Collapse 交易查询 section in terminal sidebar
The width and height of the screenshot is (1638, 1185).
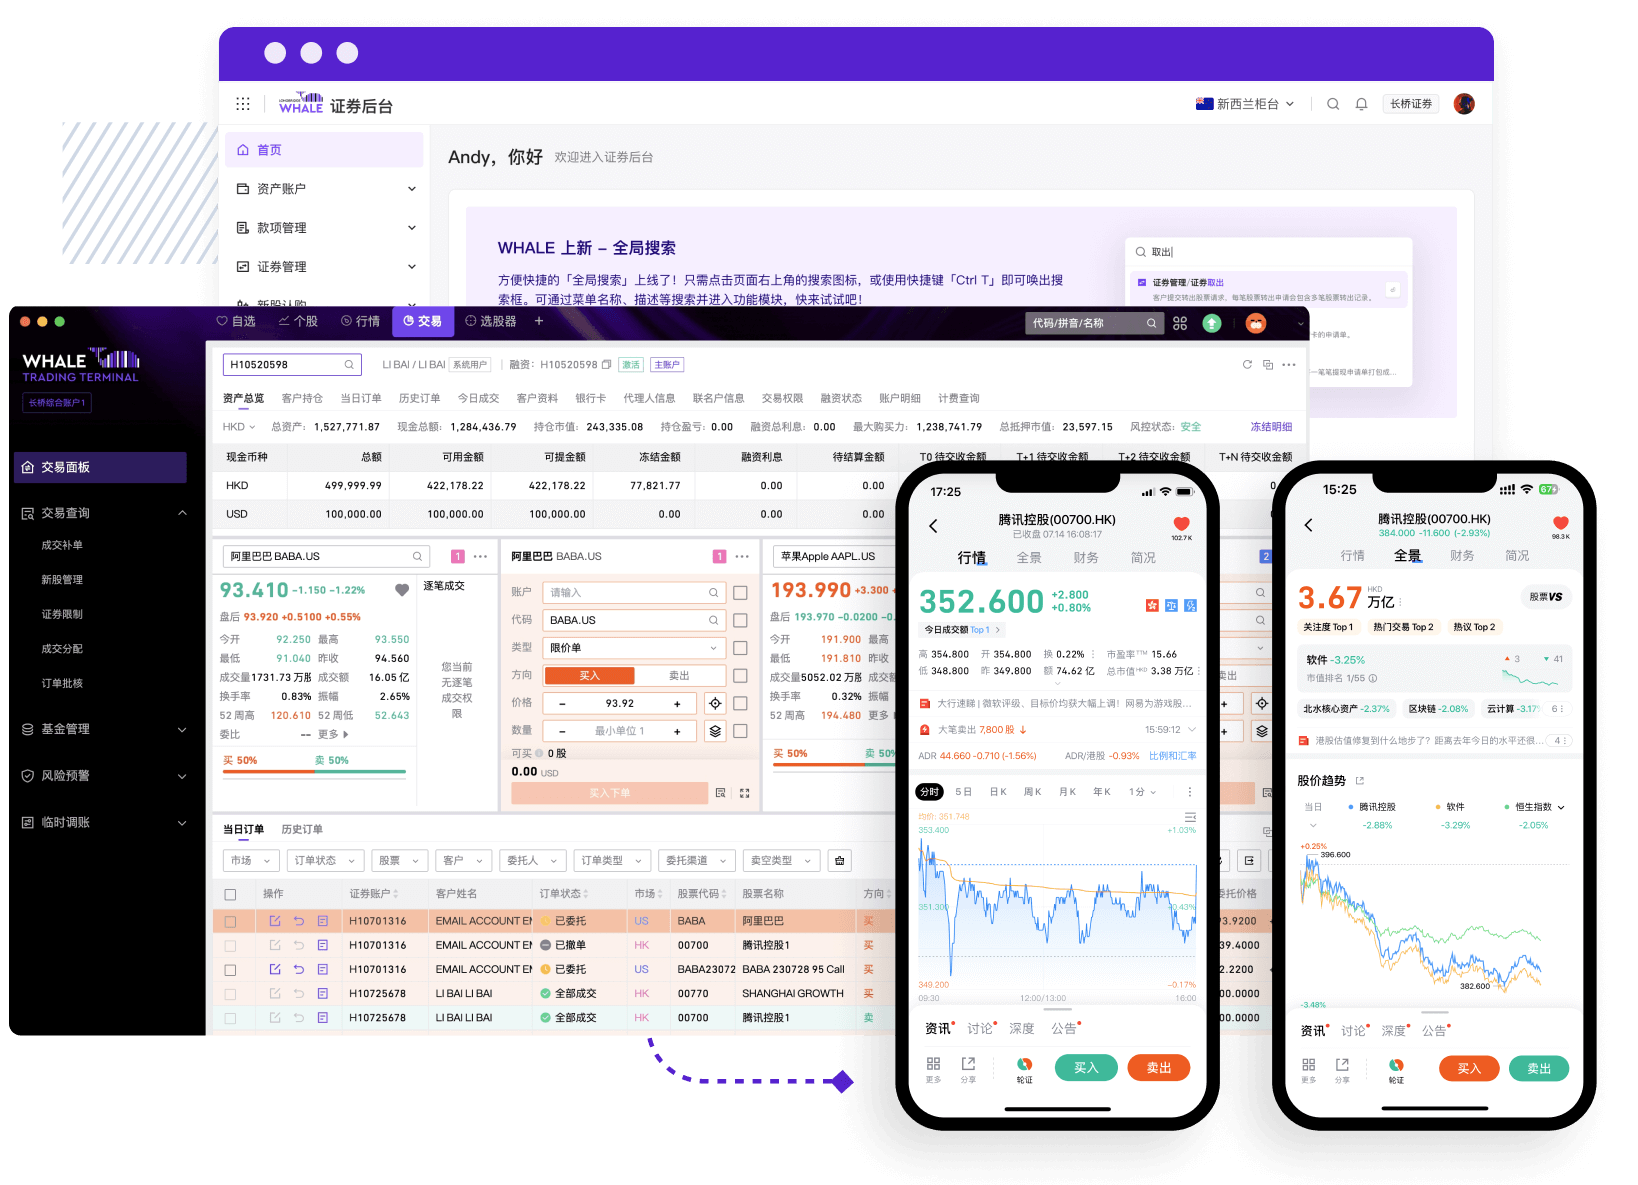[182, 513]
